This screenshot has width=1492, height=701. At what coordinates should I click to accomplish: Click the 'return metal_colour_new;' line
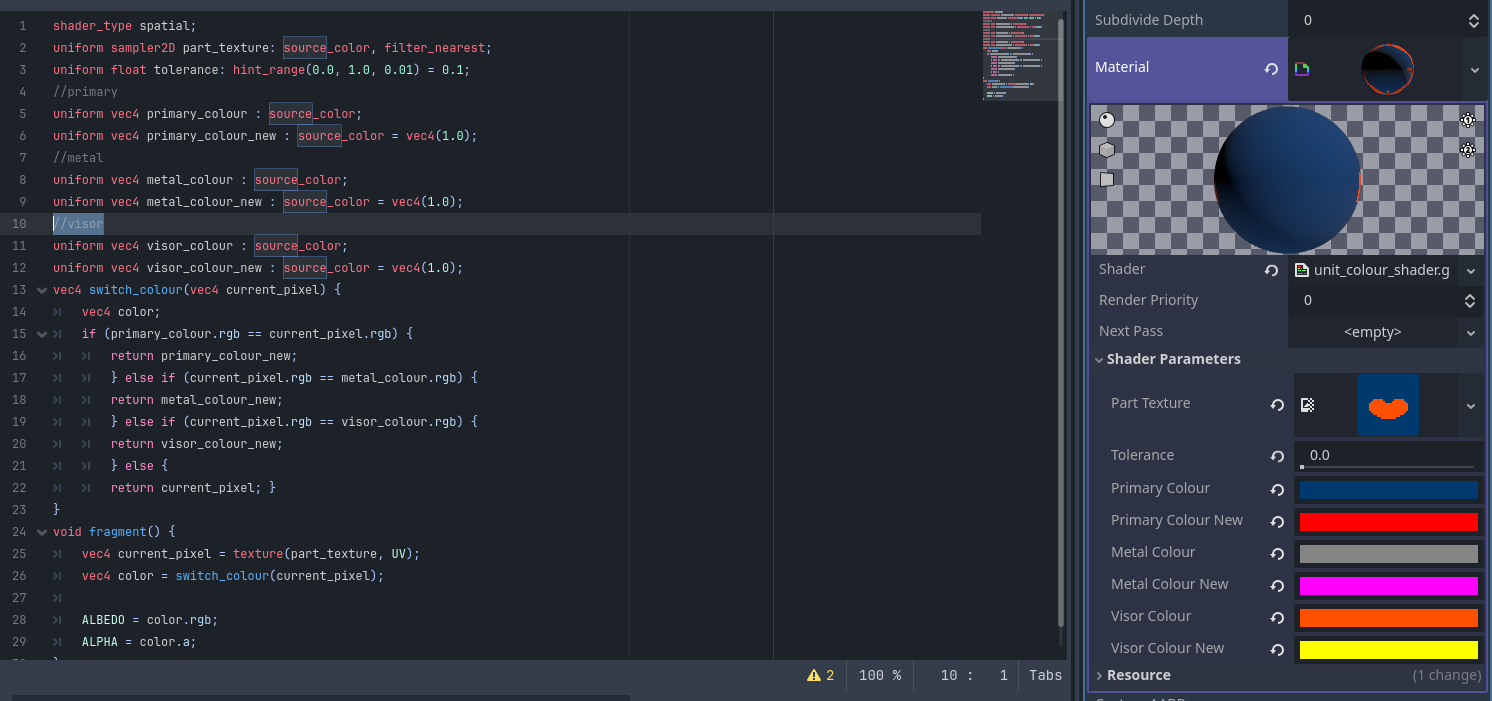pyautogui.click(x=197, y=400)
